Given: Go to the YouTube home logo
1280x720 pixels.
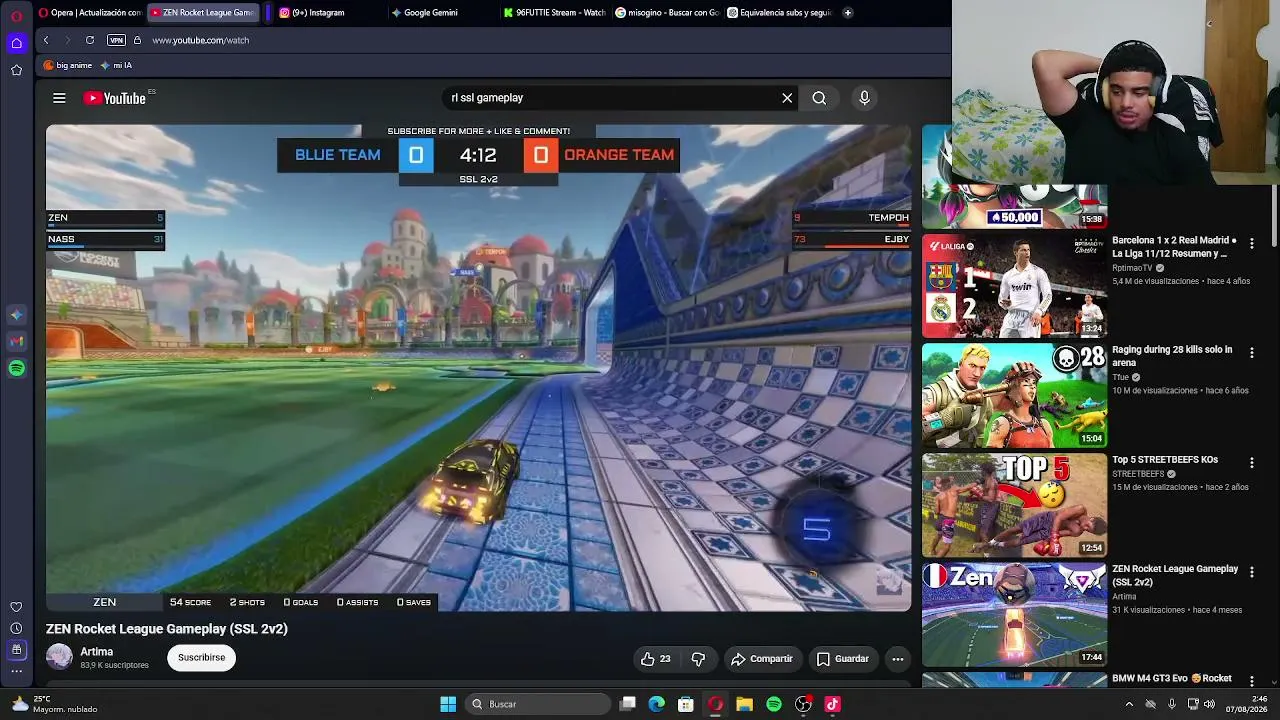Looking at the screenshot, I should (115, 98).
